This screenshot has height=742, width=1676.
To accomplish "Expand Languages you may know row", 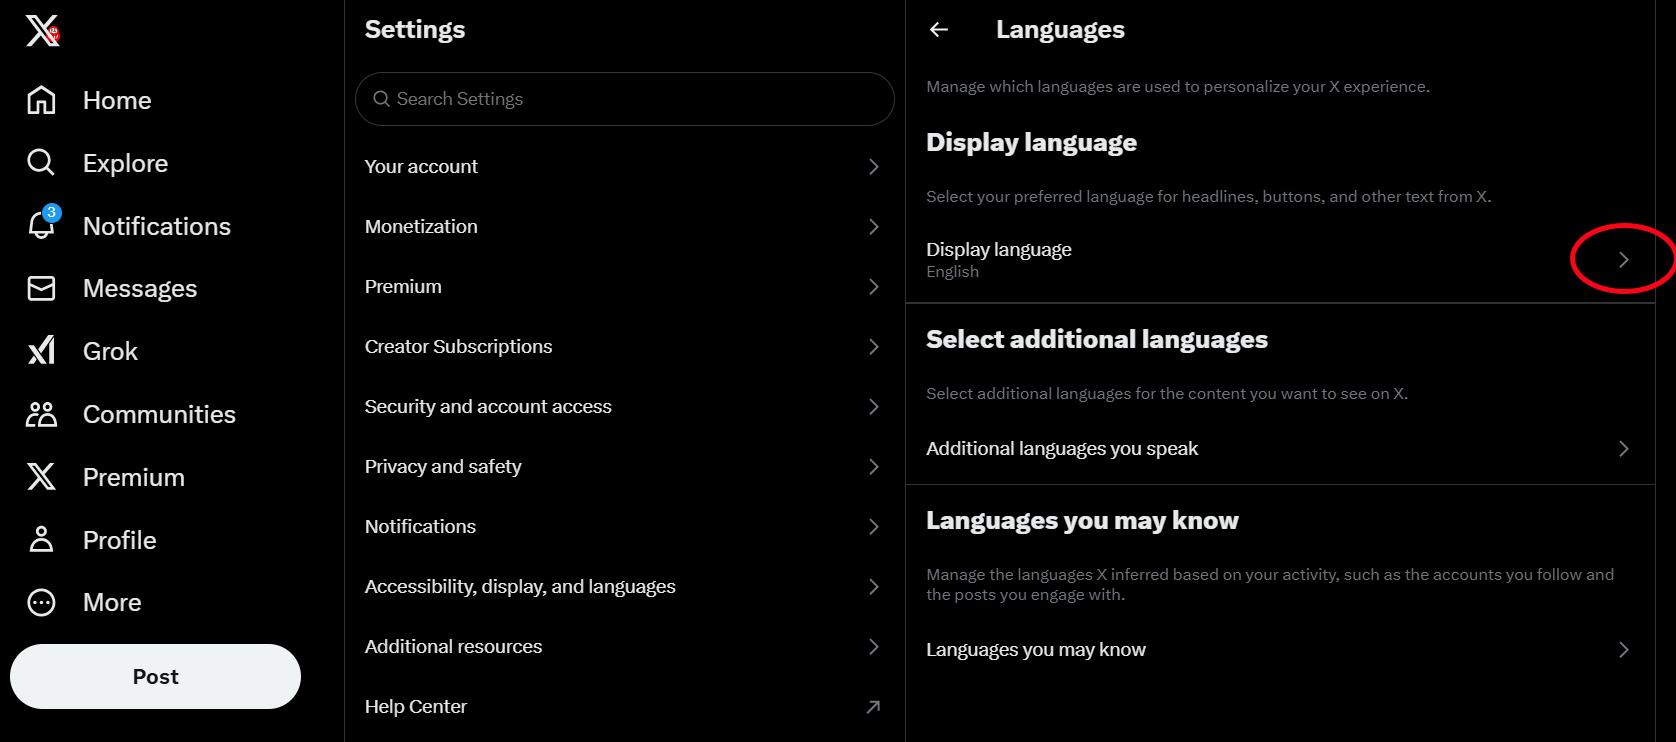I will pos(1623,650).
